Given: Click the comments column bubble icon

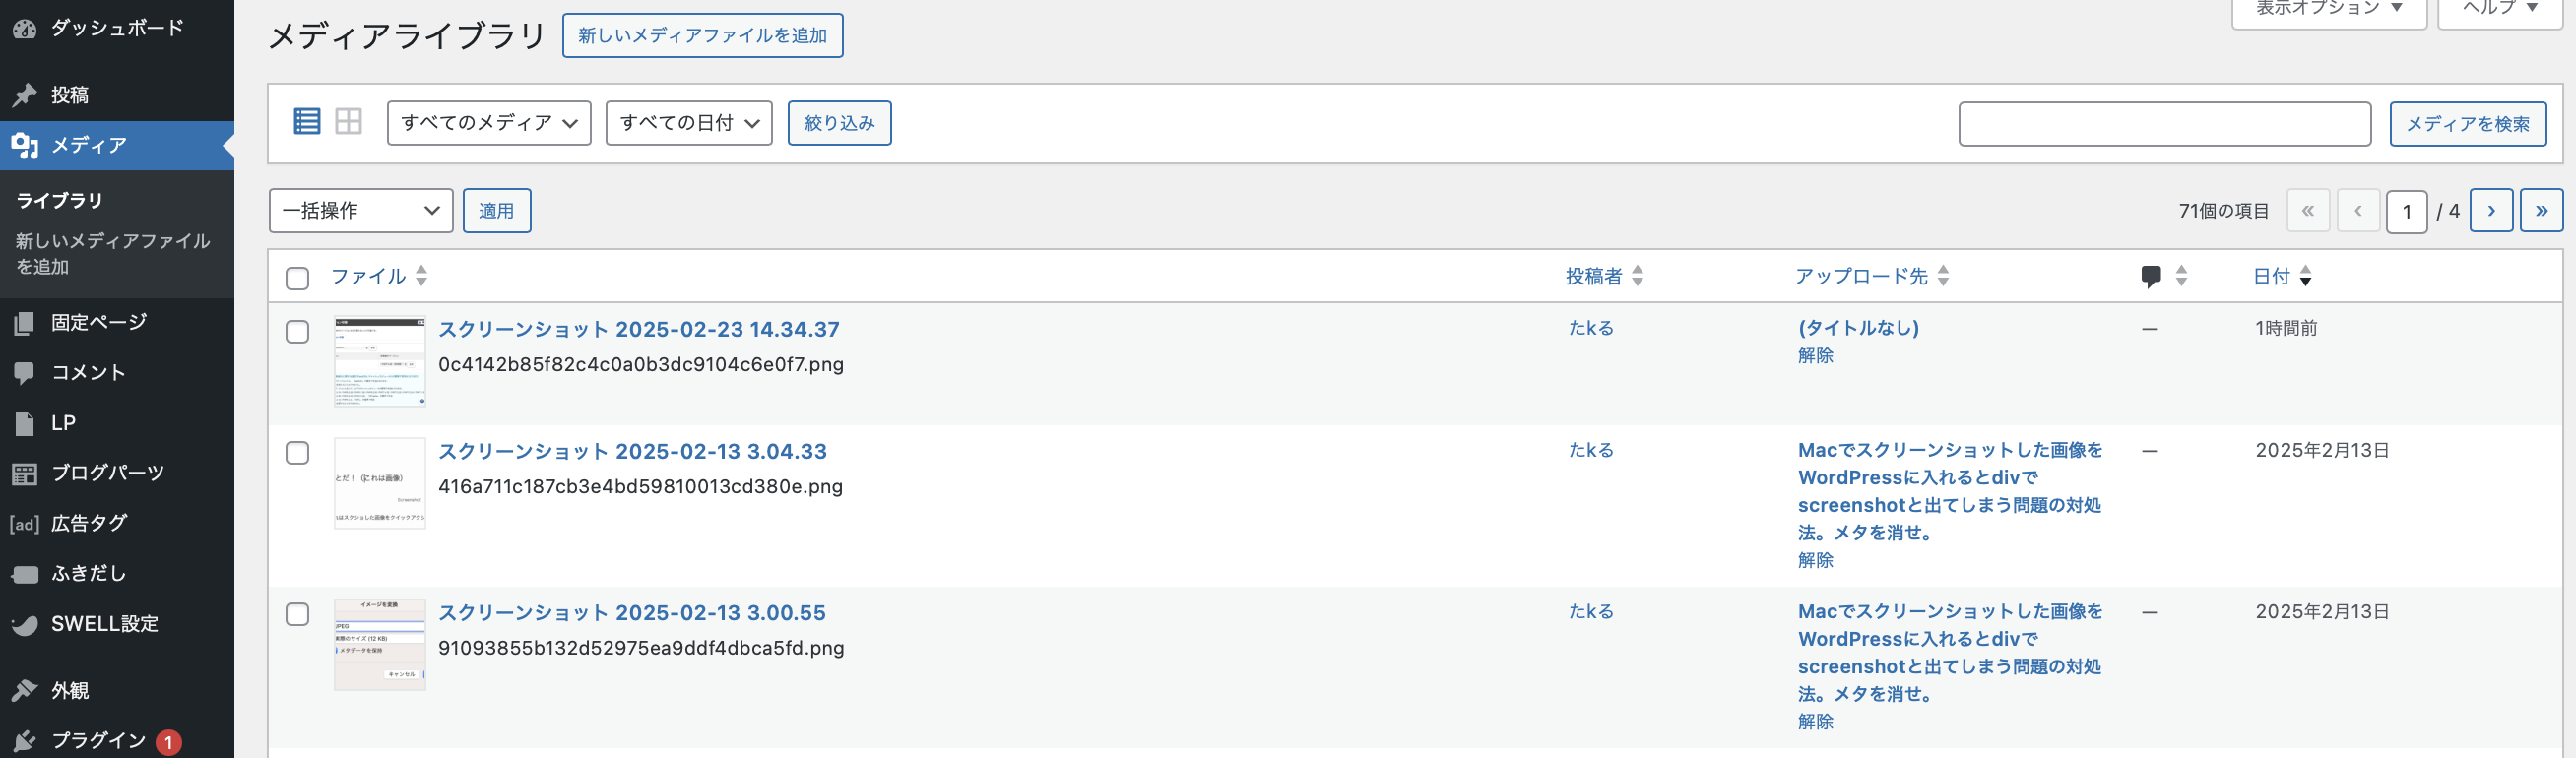Looking at the screenshot, I should [2151, 276].
